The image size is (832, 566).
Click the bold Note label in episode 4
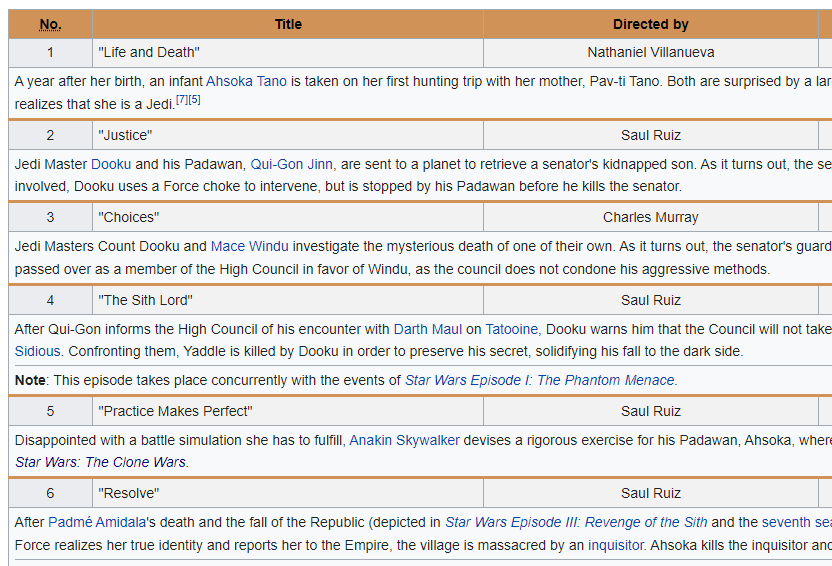30,380
